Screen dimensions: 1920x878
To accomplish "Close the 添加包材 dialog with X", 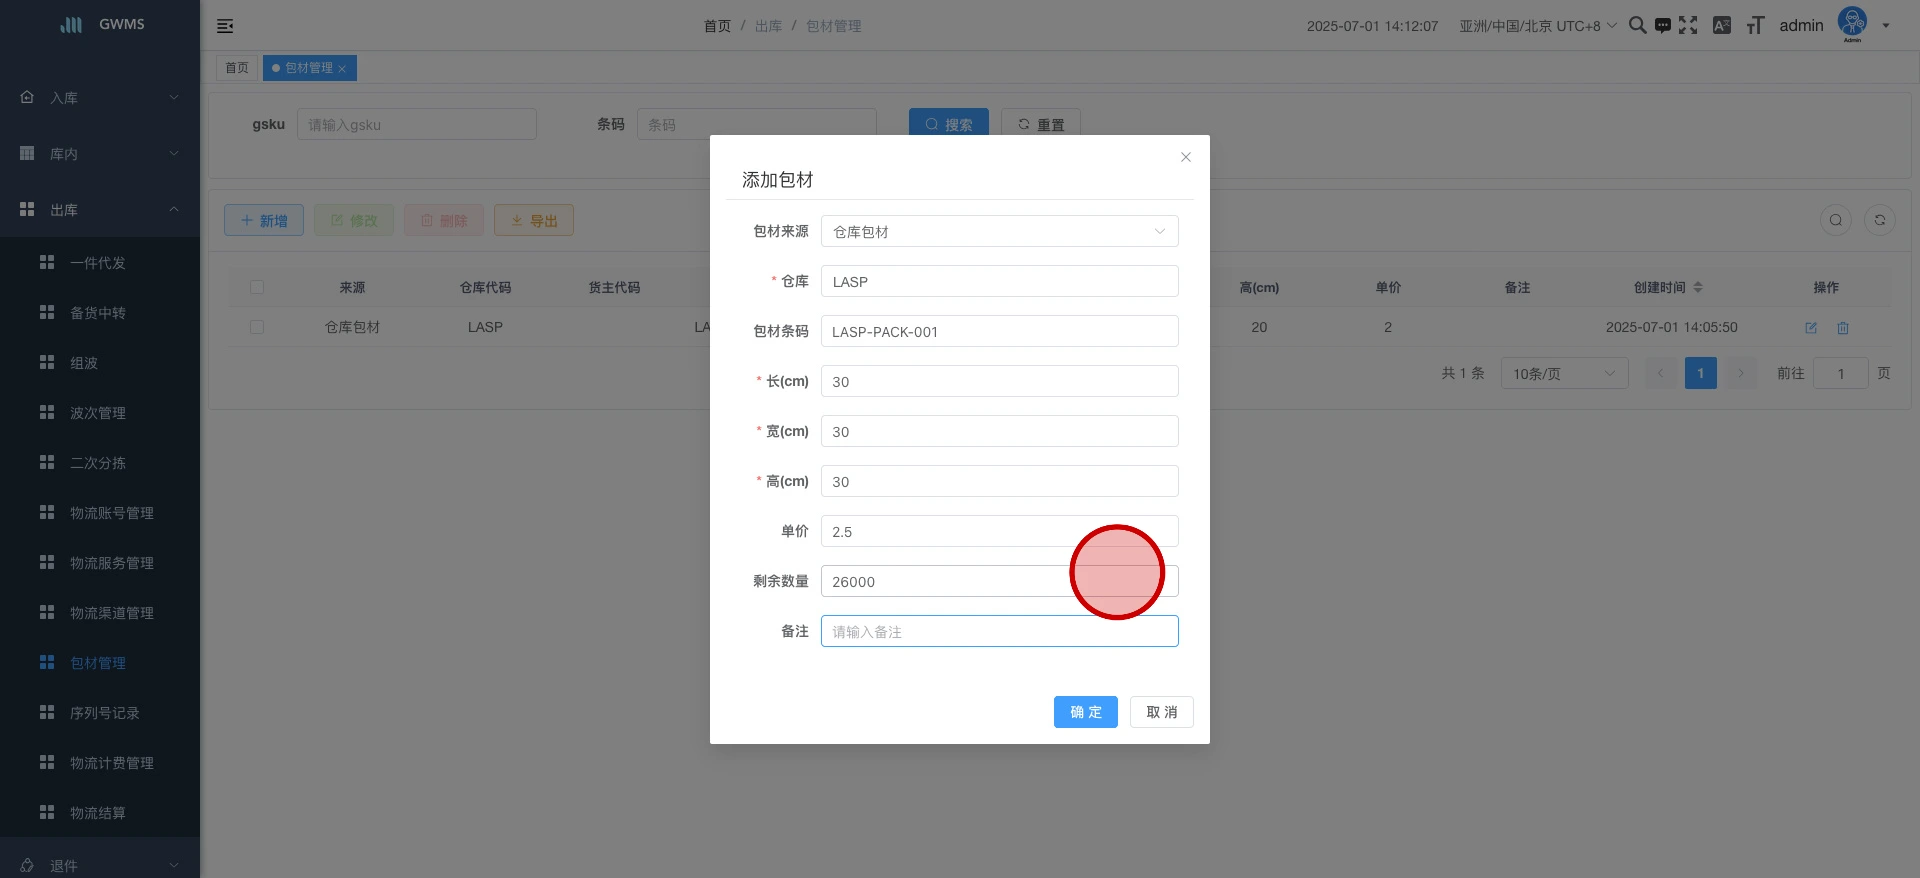I will point(1185,157).
